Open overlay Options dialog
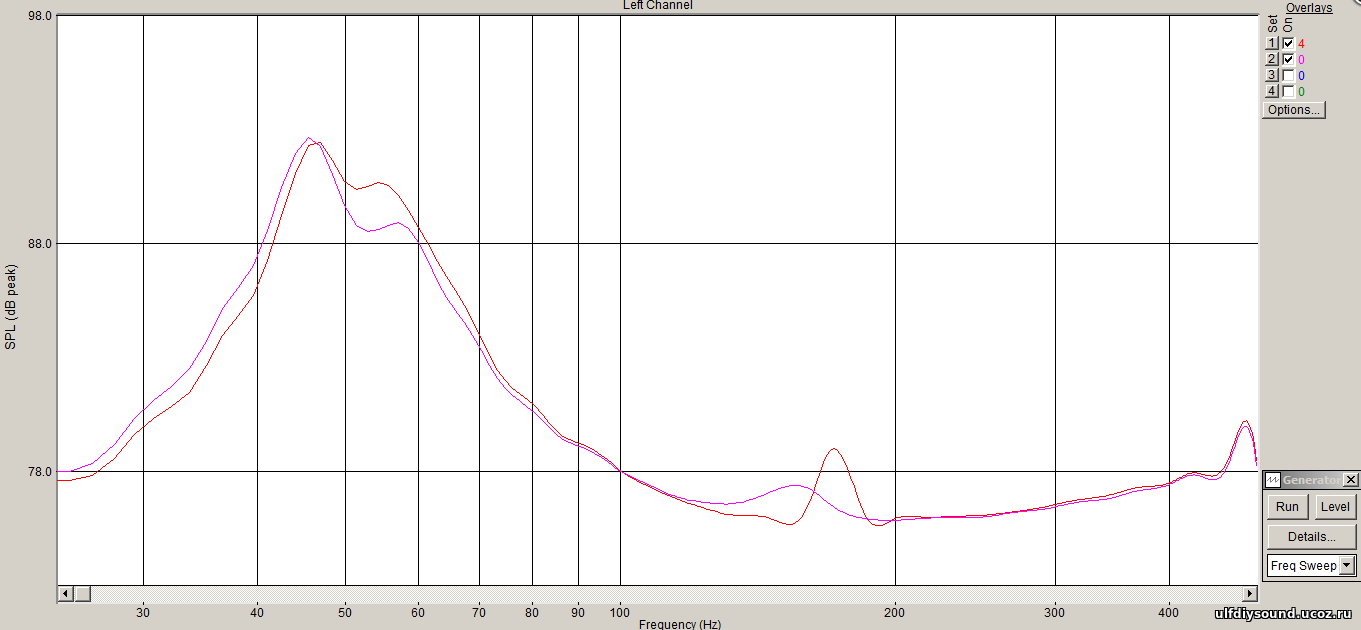Screen dimensions: 1361x630 [1294, 110]
